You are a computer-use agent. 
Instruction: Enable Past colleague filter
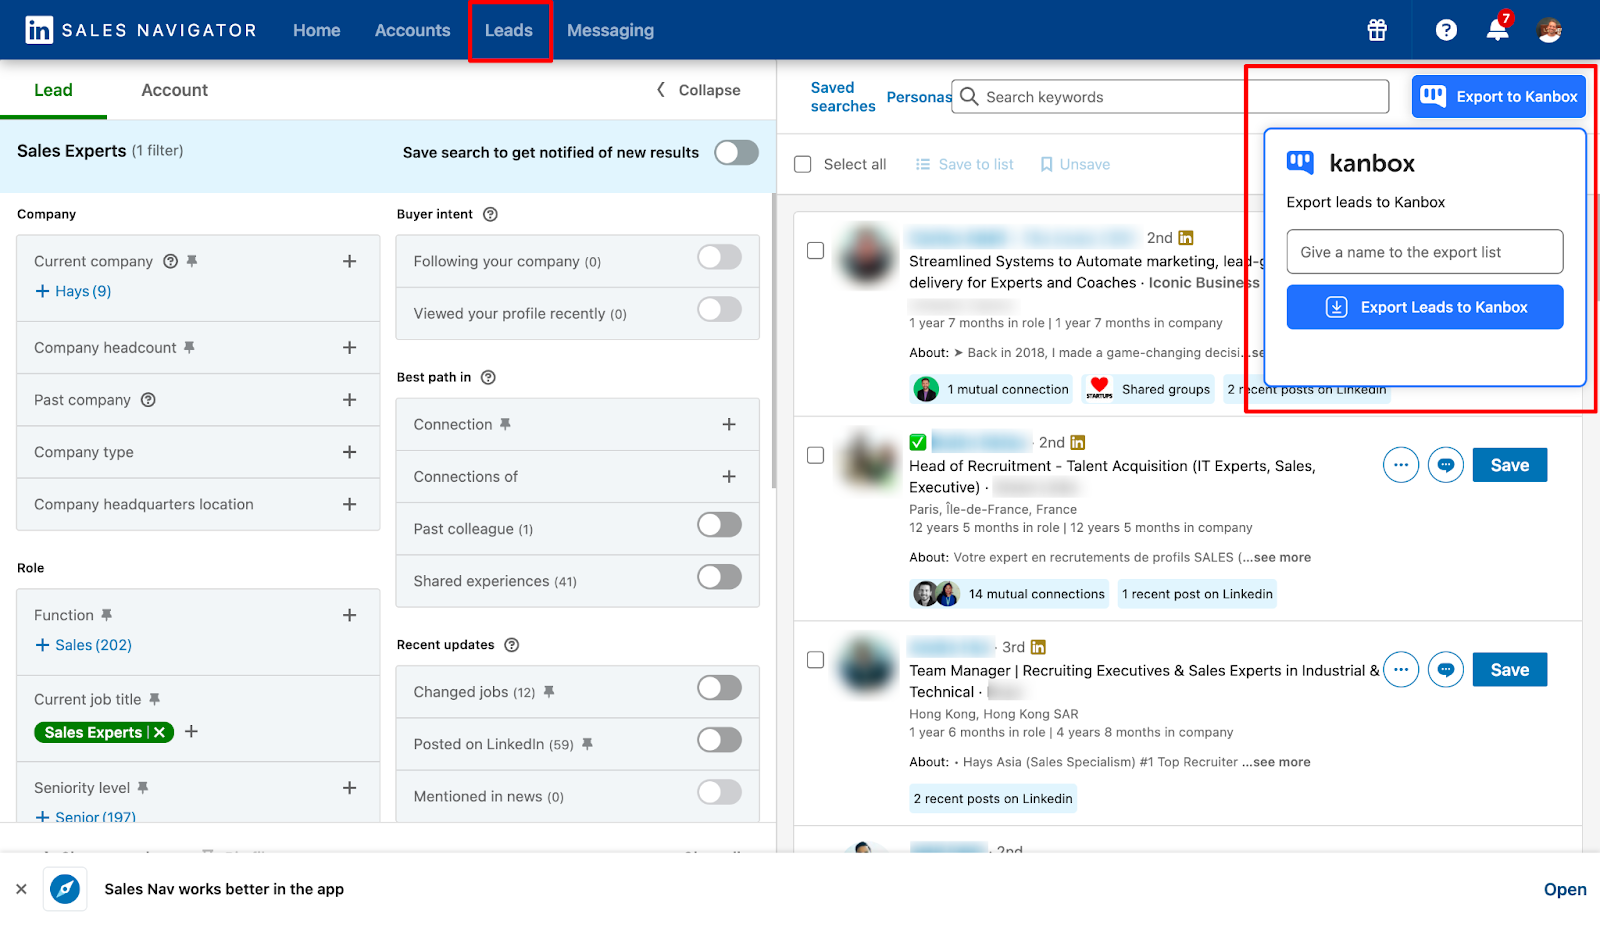(720, 525)
